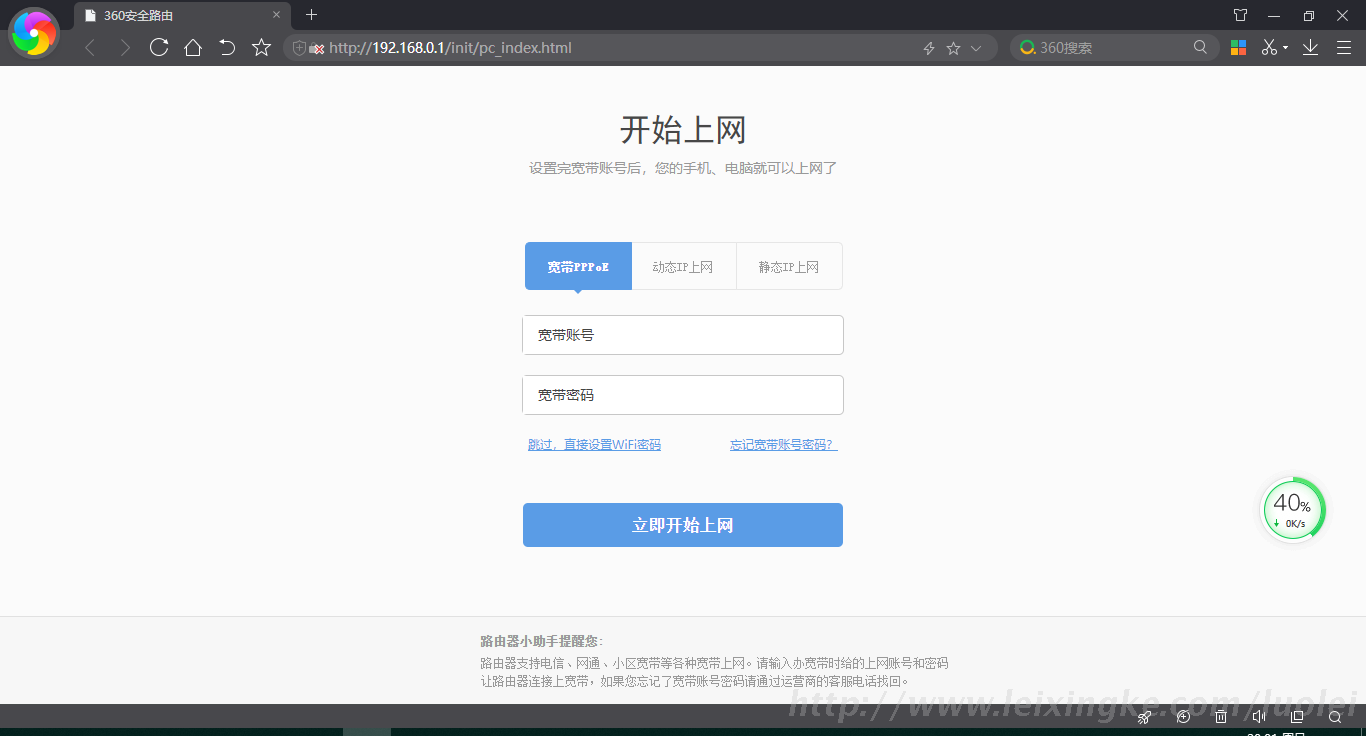Open the 忘记宽带账号密码 link
The height and width of the screenshot is (736, 1366).
pyautogui.click(x=783, y=445)
